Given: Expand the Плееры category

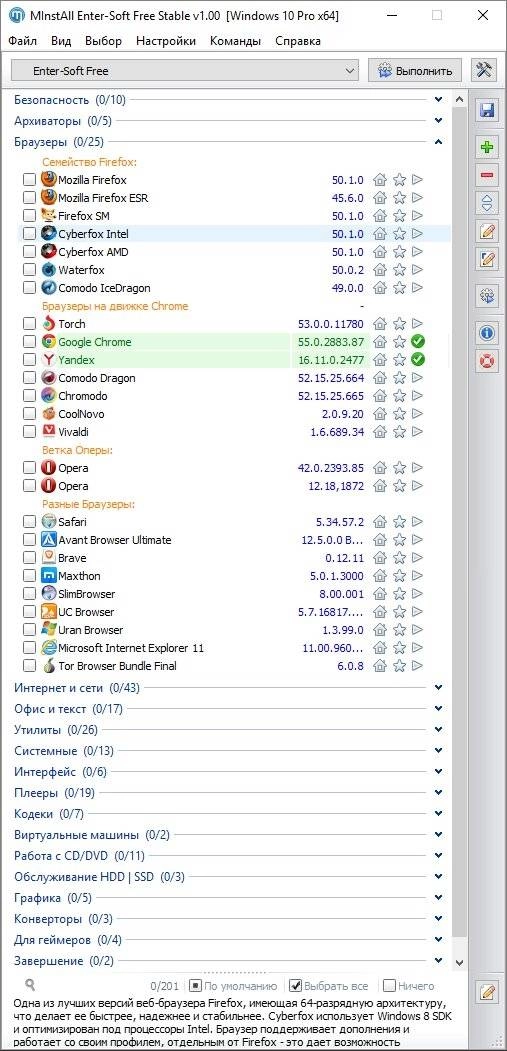Looking at the screenshot, I should click(439, 792).
